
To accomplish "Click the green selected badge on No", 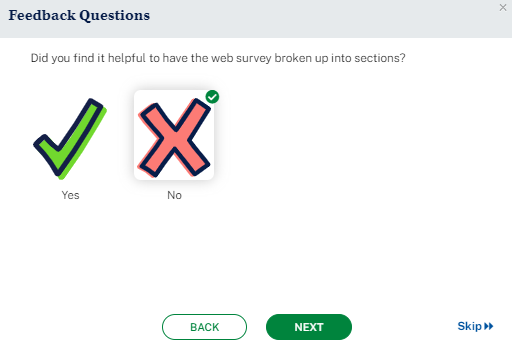I will click(212, 97).
